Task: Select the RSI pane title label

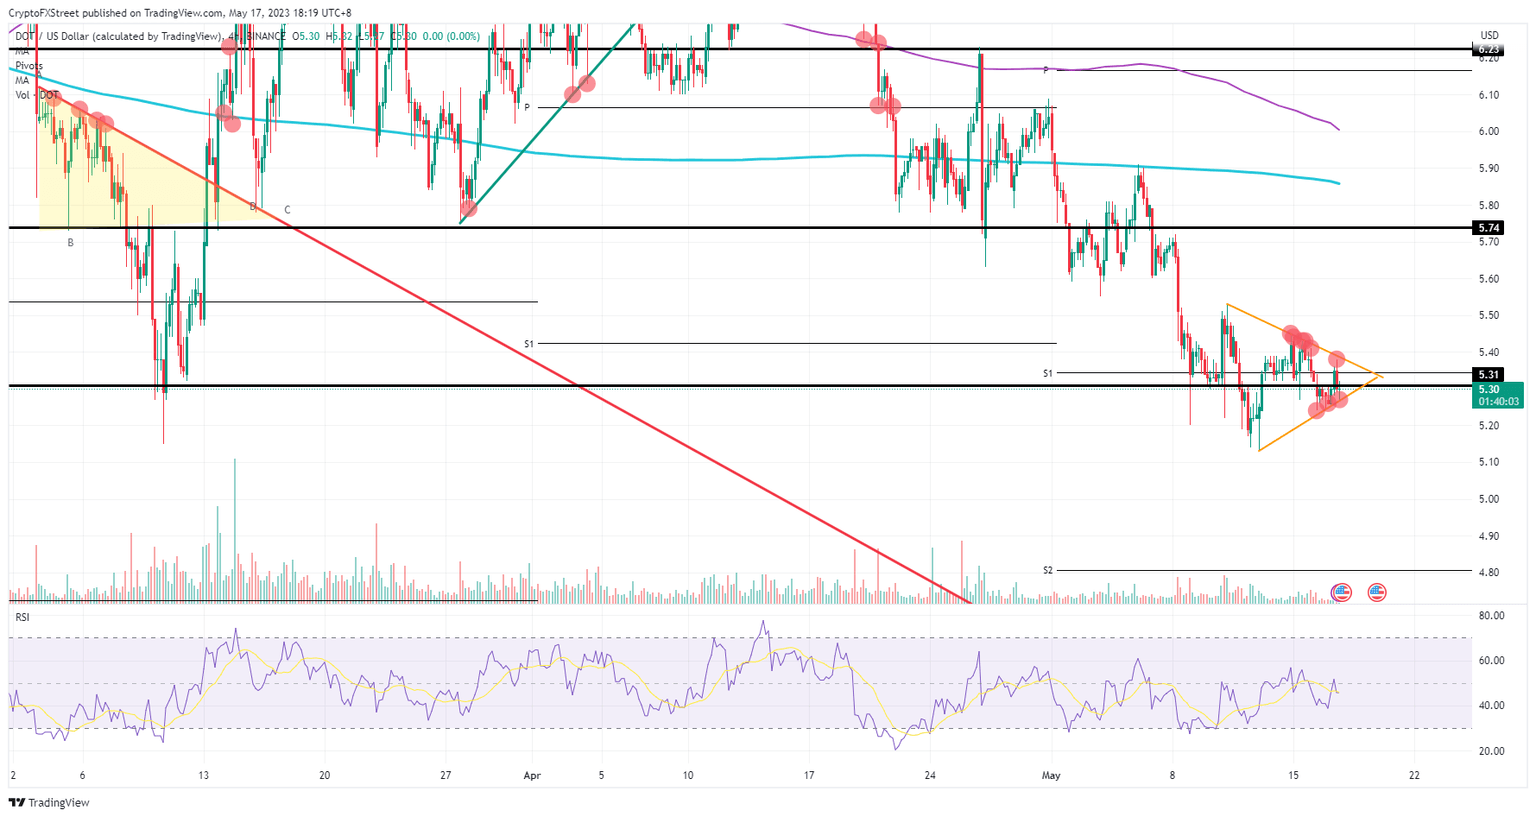Action: click(20, 617)
